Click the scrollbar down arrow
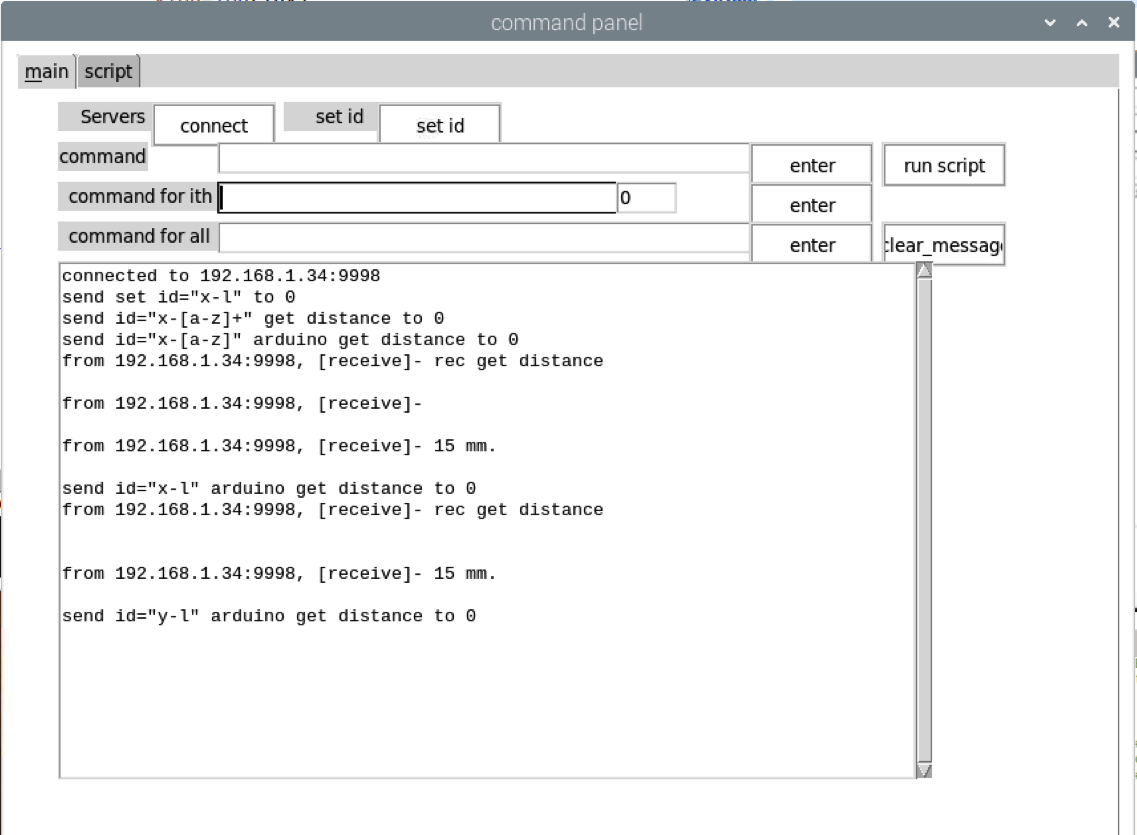This screenshot has height=835, width=1137. coord(922,770)
